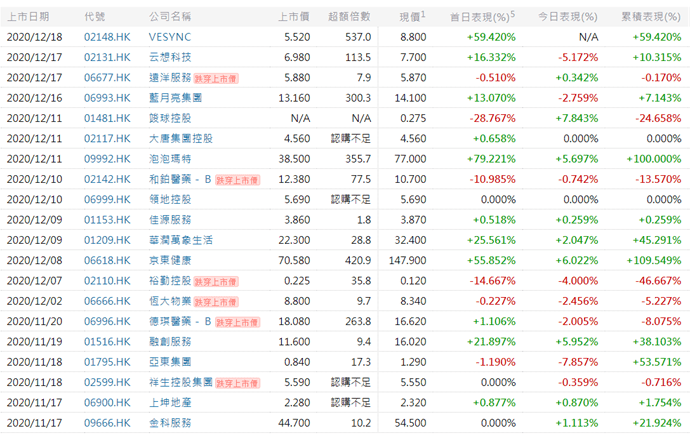Click the red tag beside 恆大物業

tap(216, 302)
